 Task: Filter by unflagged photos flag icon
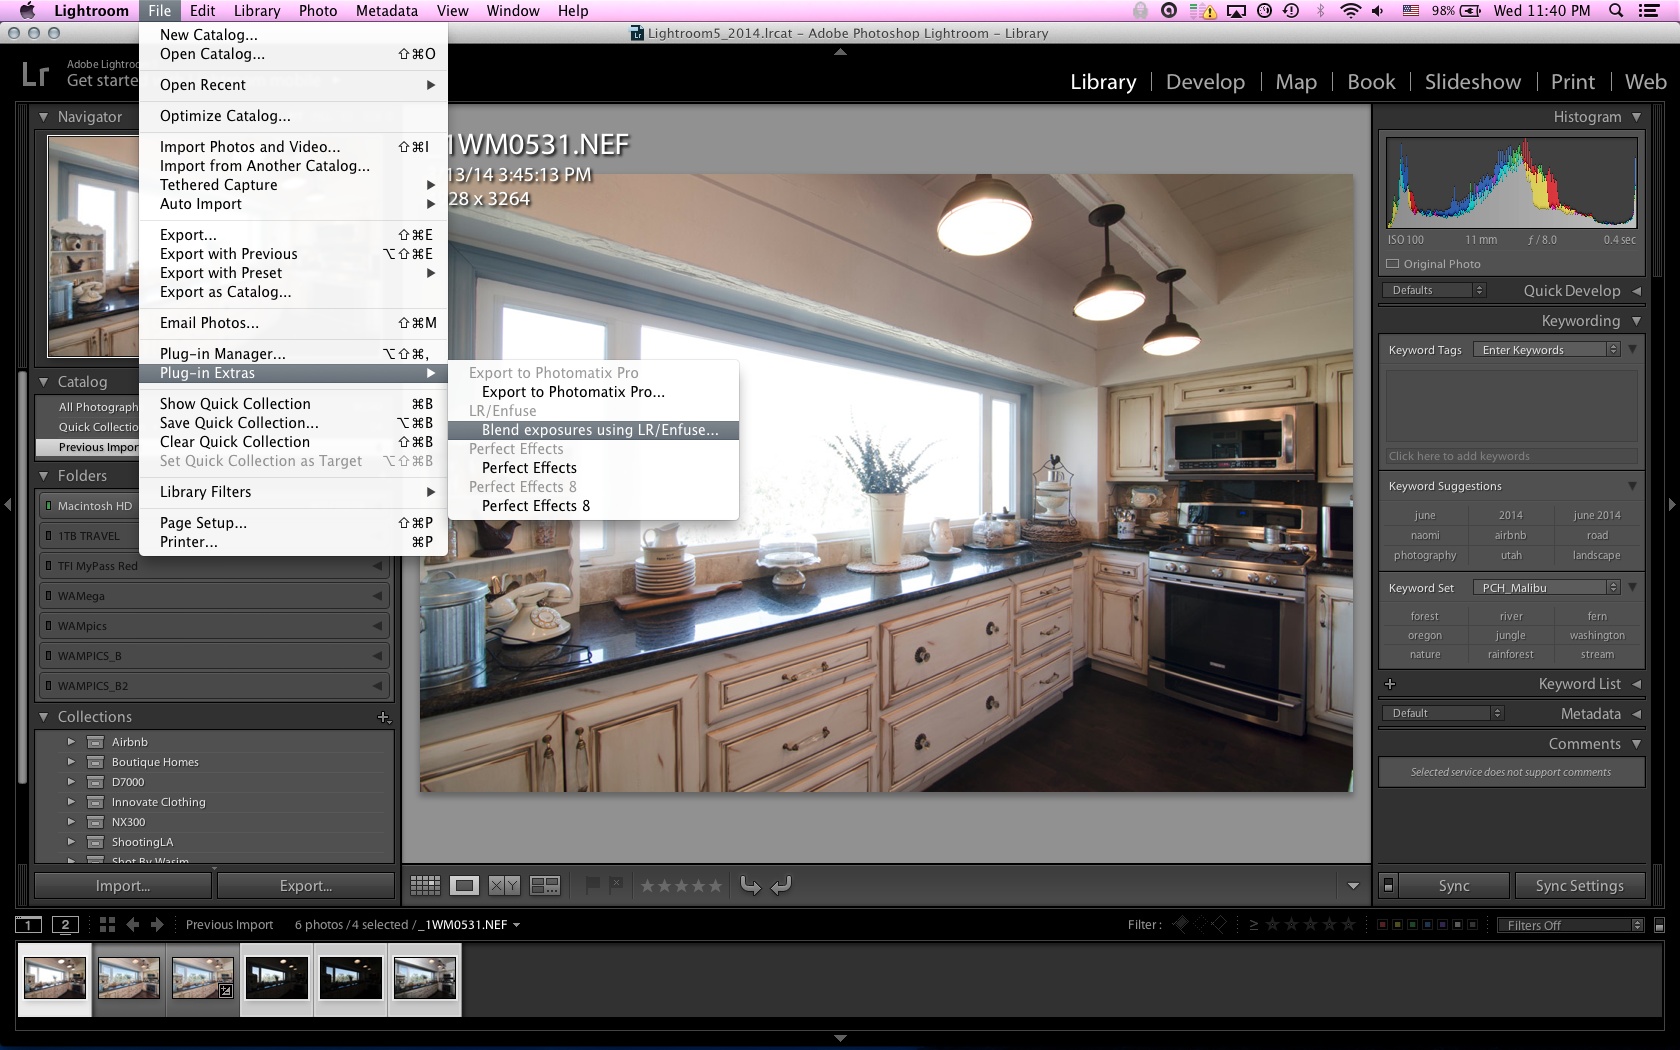click(x=1200, y=924)
